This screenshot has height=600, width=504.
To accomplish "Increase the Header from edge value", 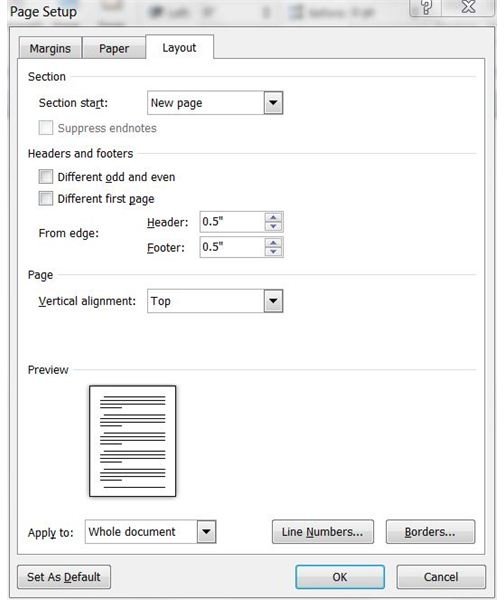I will pos(273,217).
